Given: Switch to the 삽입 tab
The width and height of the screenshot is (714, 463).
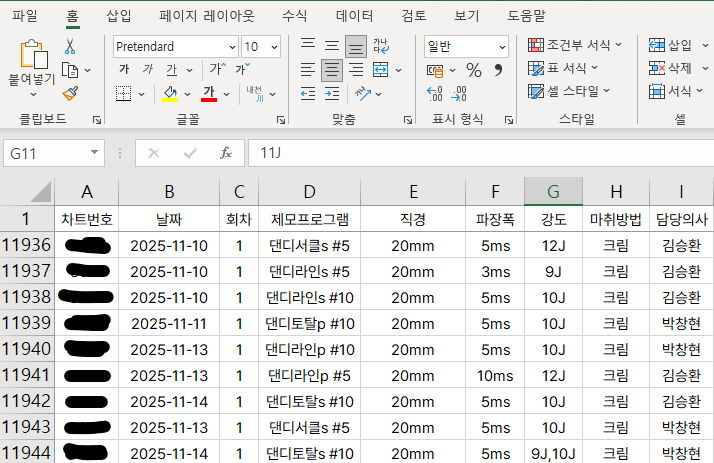Looking at the screenshot, I should 119,16.
